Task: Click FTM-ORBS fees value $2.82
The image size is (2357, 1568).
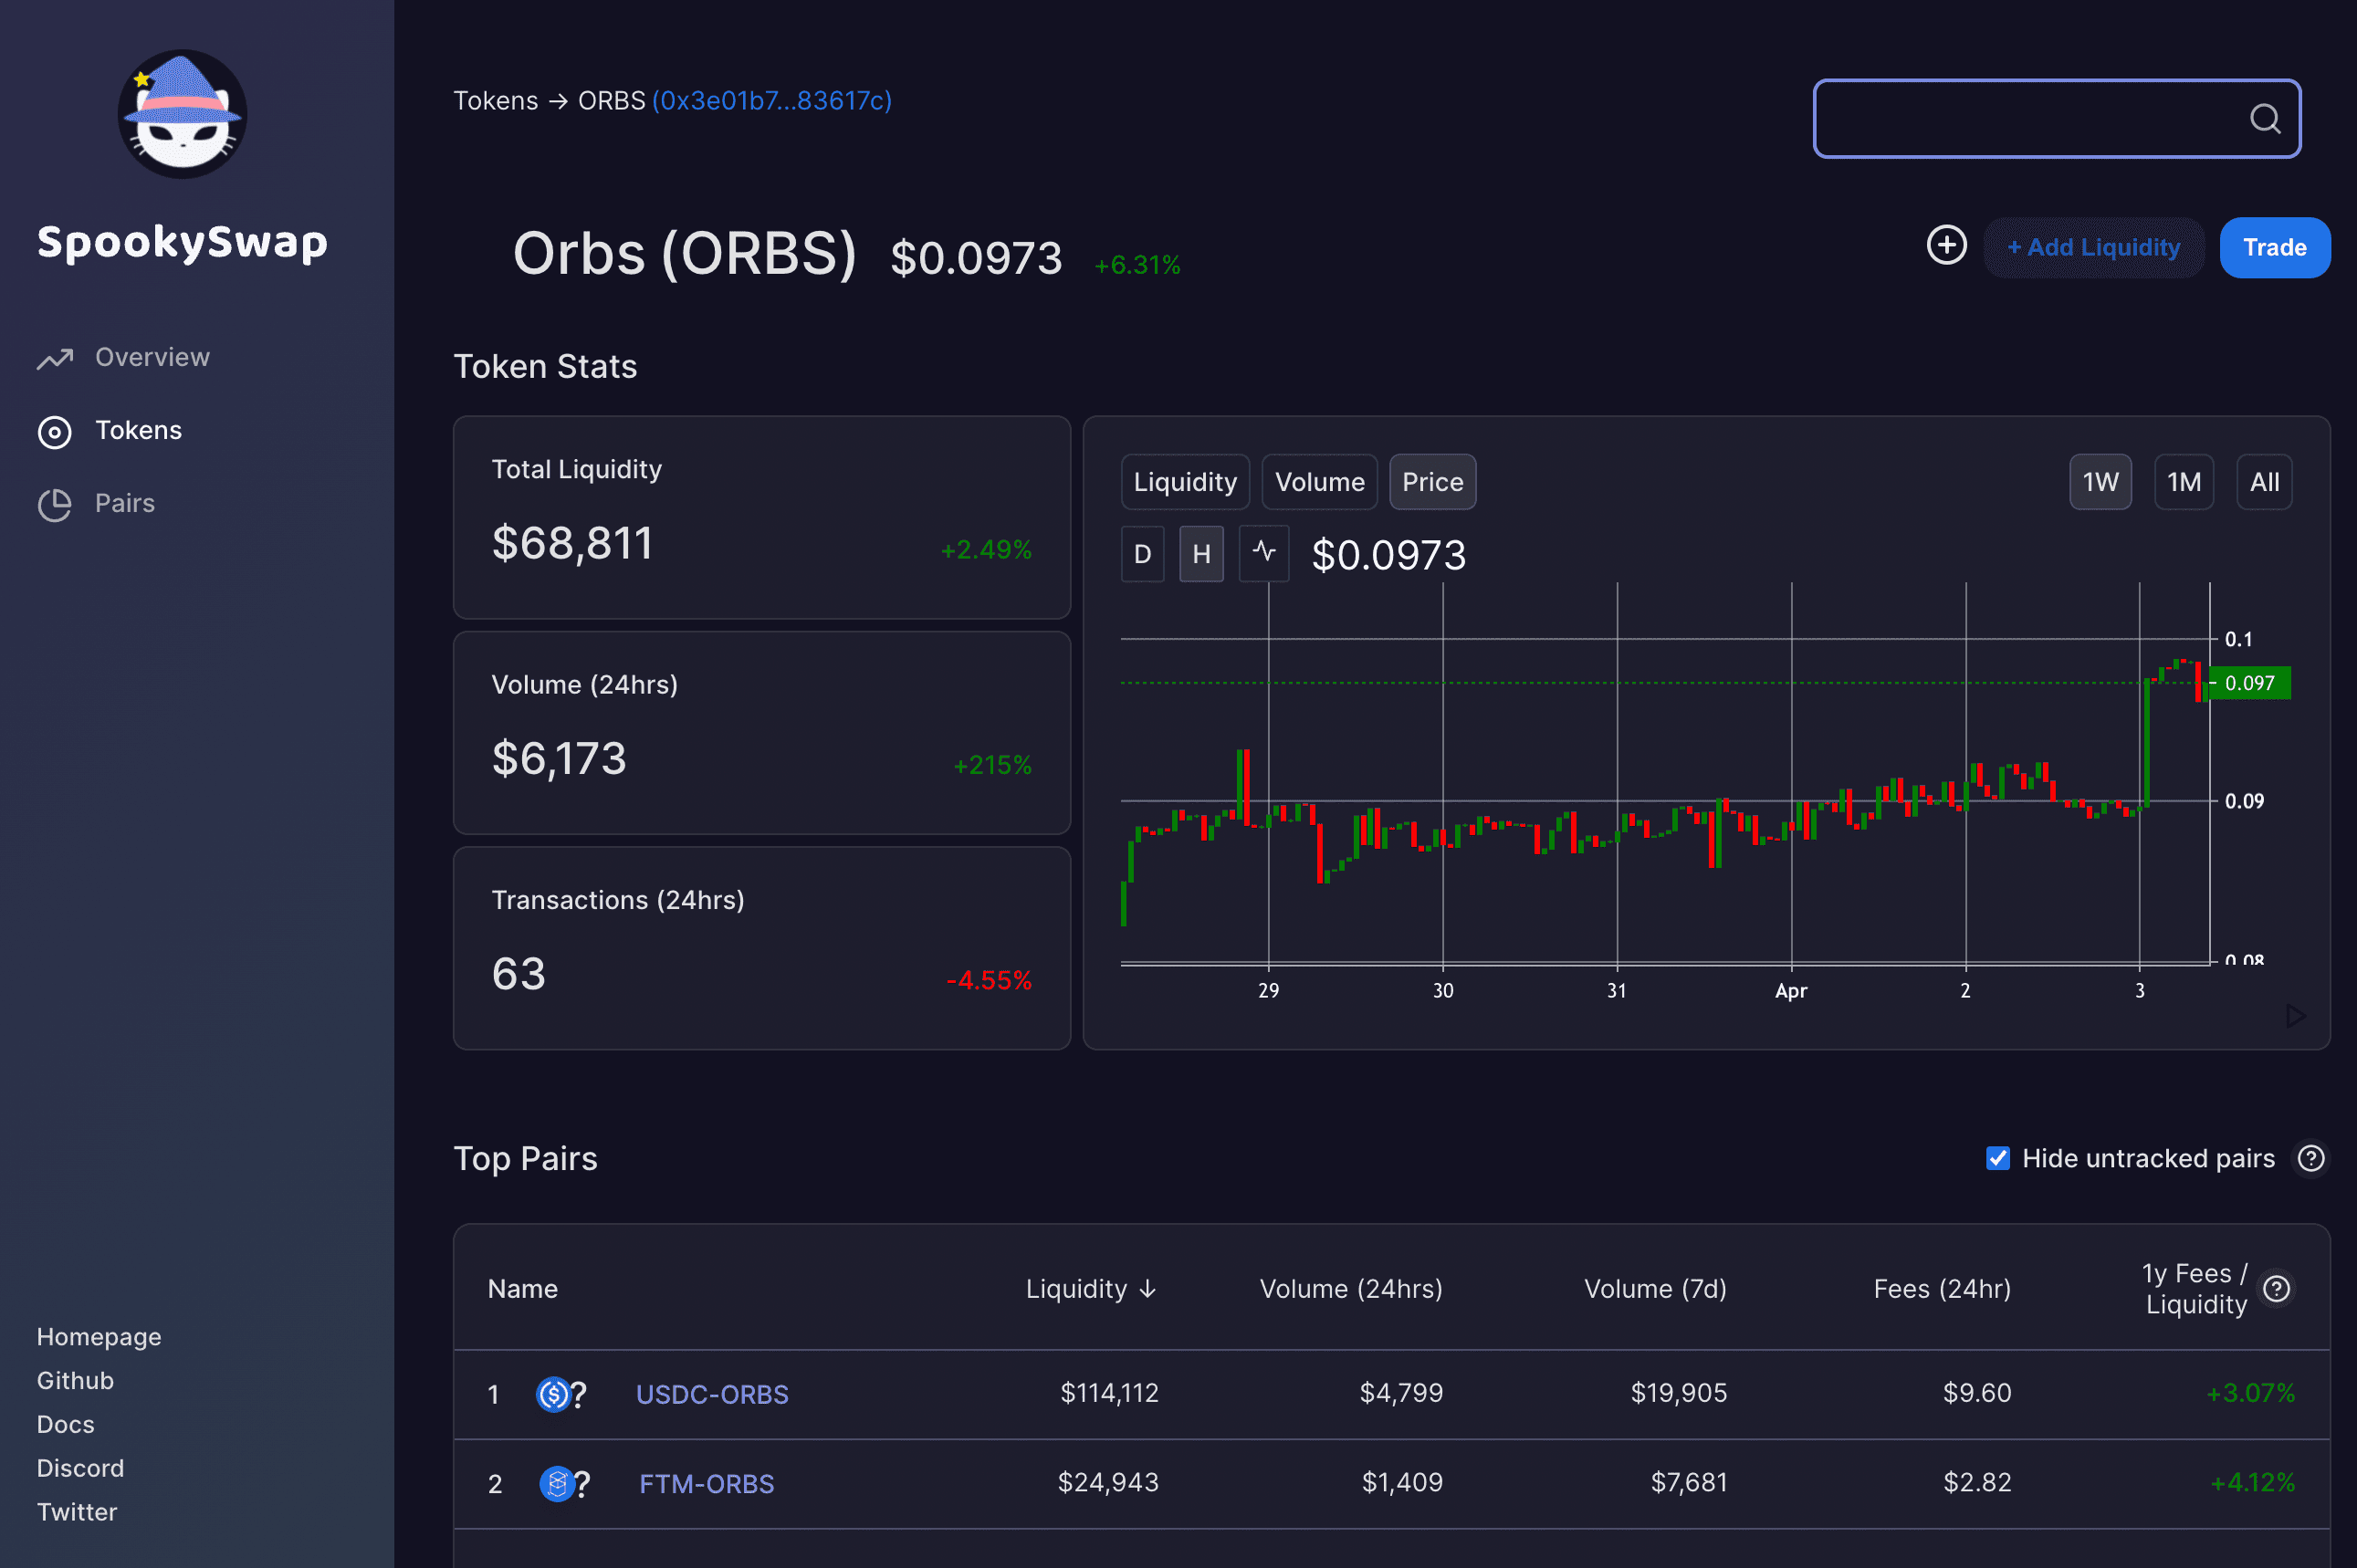Action: point(1977,1482)
